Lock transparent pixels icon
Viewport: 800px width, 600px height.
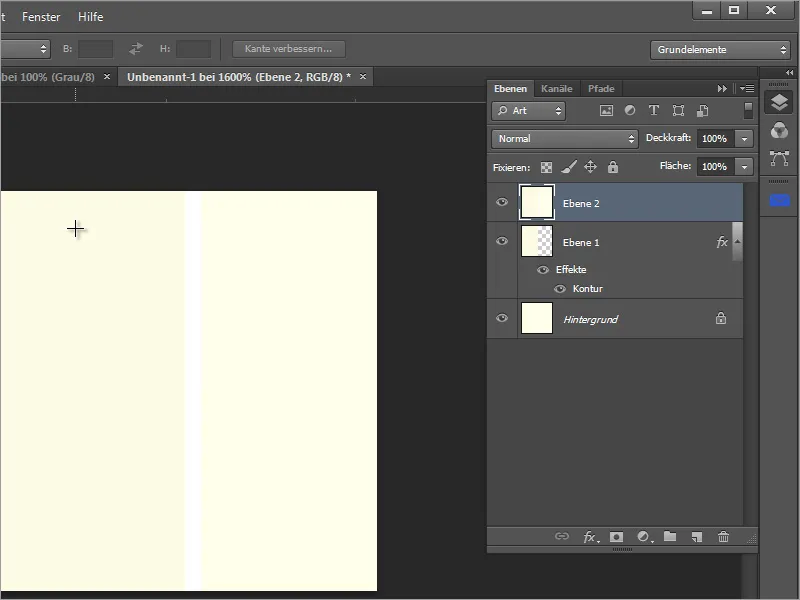pos(546,167)
